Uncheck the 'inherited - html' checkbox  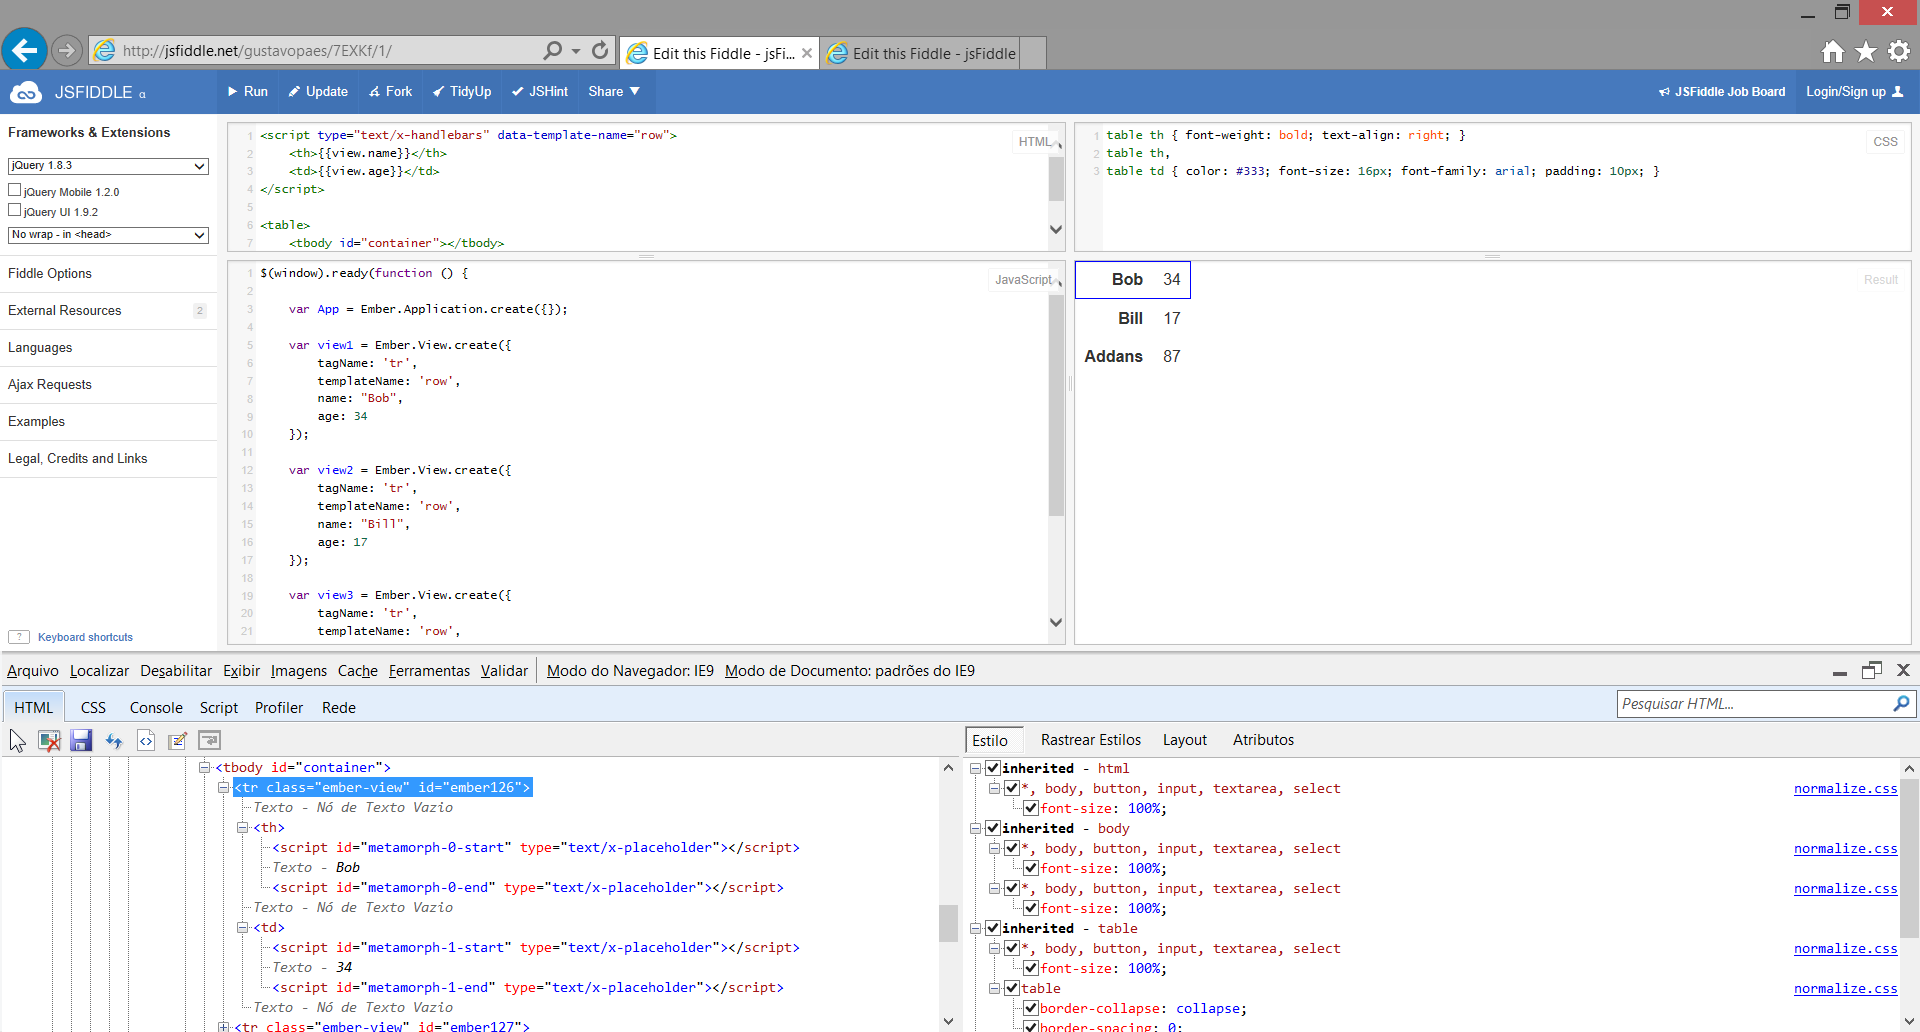992,768
